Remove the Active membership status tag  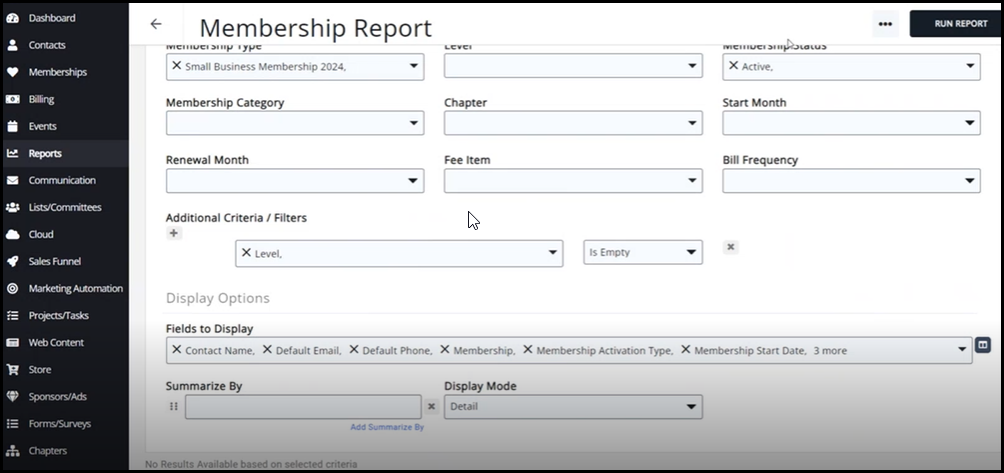733,66
